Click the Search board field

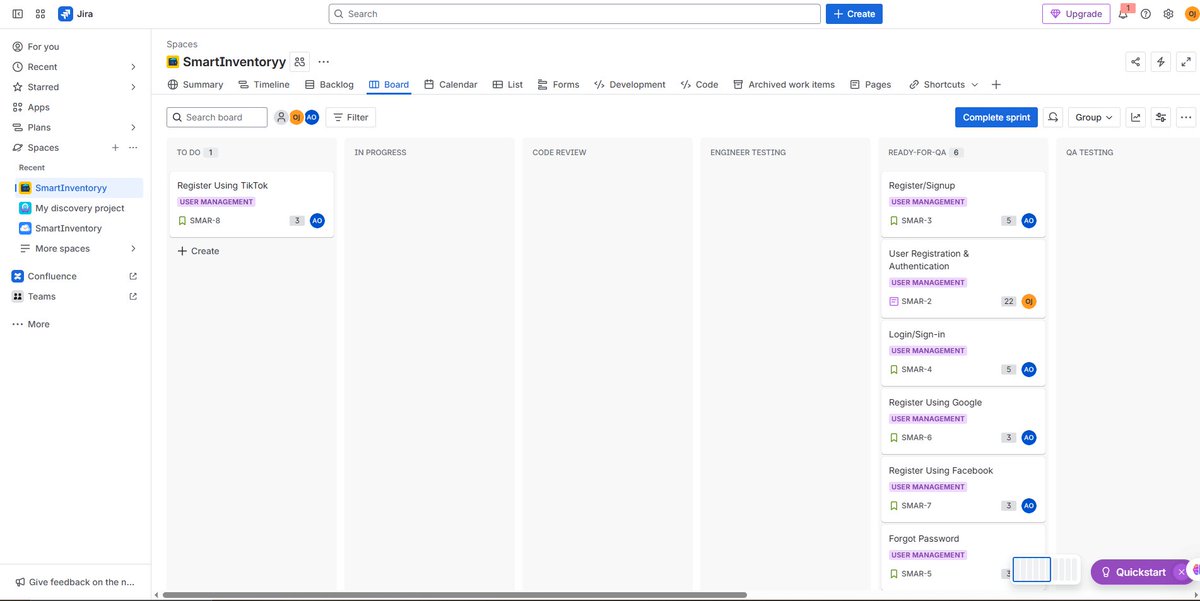pyautogui.click(x=217, y=117)
